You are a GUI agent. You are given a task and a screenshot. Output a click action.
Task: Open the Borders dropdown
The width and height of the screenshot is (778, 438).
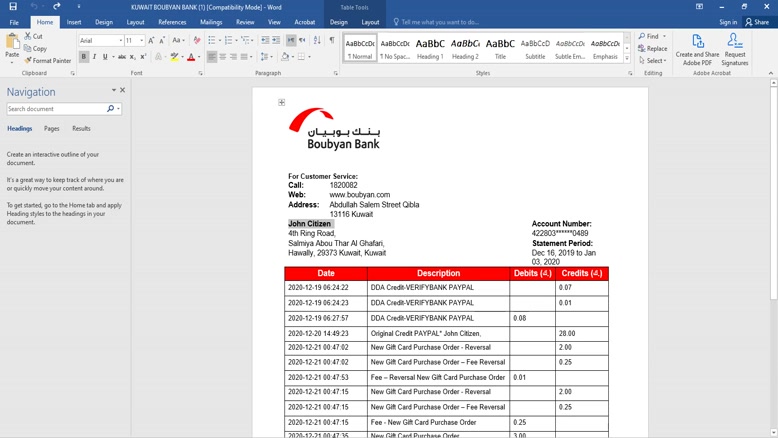click(309, 57)
